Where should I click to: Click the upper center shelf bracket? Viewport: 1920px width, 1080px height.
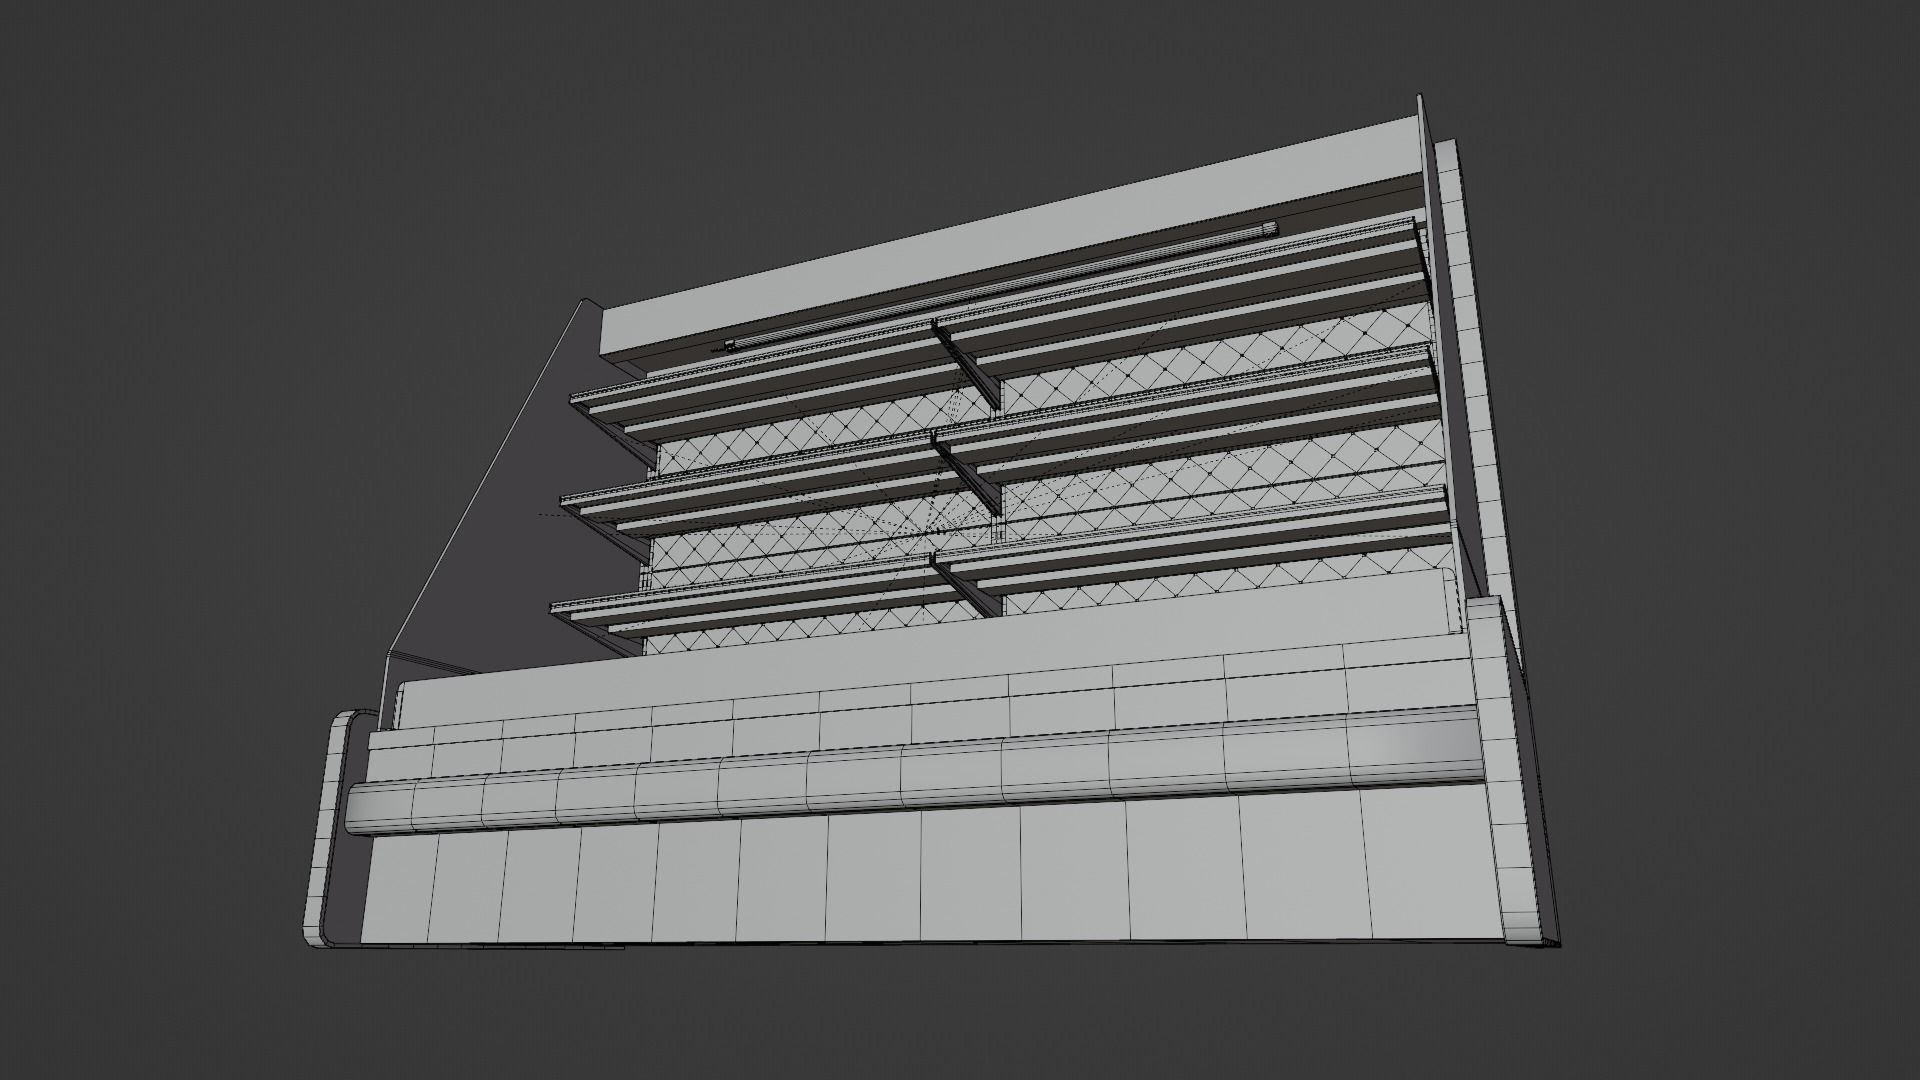tap(970, 365)
